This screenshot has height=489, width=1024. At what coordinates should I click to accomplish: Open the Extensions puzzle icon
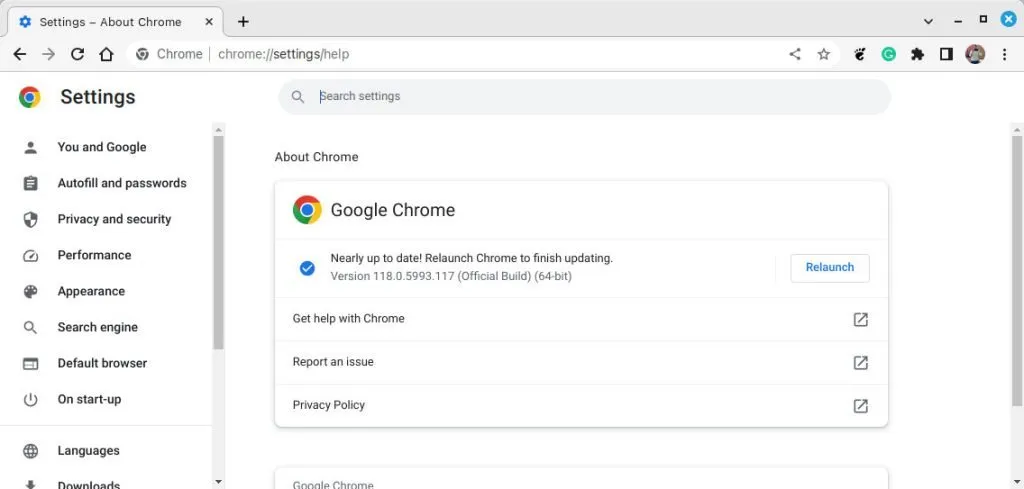pyautogui.click(x=918, y=54)
